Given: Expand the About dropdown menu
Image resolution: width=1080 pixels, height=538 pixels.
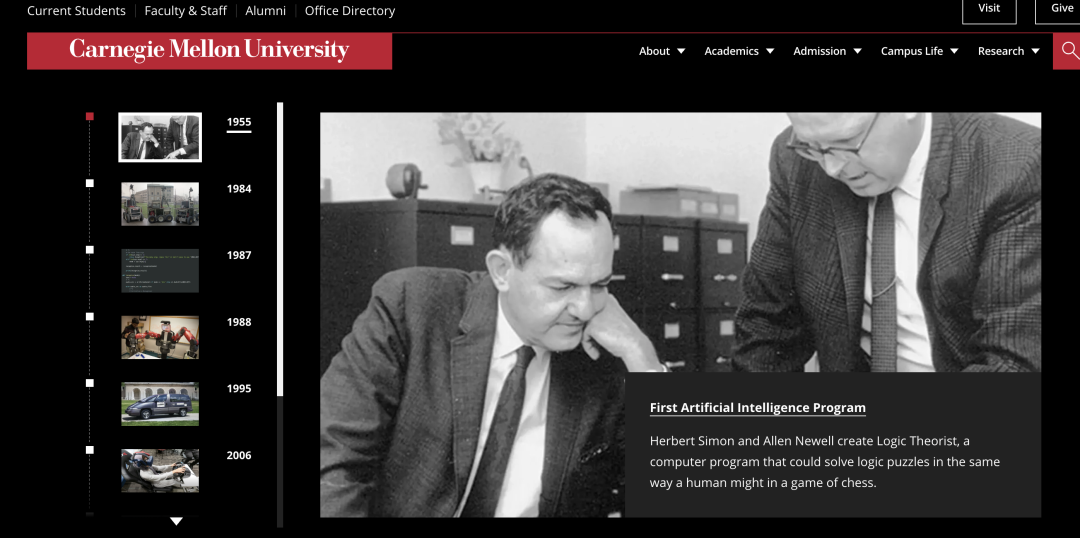Looking at the screenshot, I should 662,51.
